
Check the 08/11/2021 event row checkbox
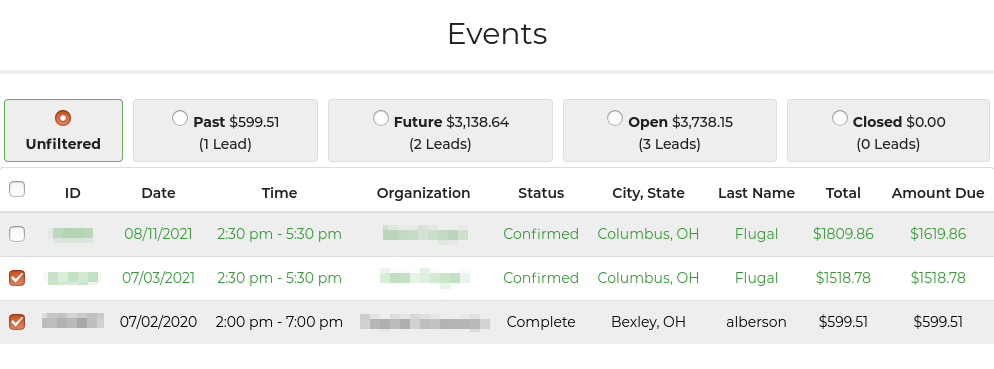pyautogui.click(x=17, y=234)
